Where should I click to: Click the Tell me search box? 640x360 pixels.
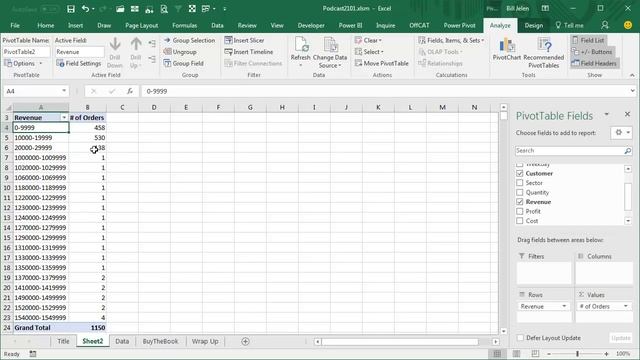pyautogui.click(x=569, y=25)
